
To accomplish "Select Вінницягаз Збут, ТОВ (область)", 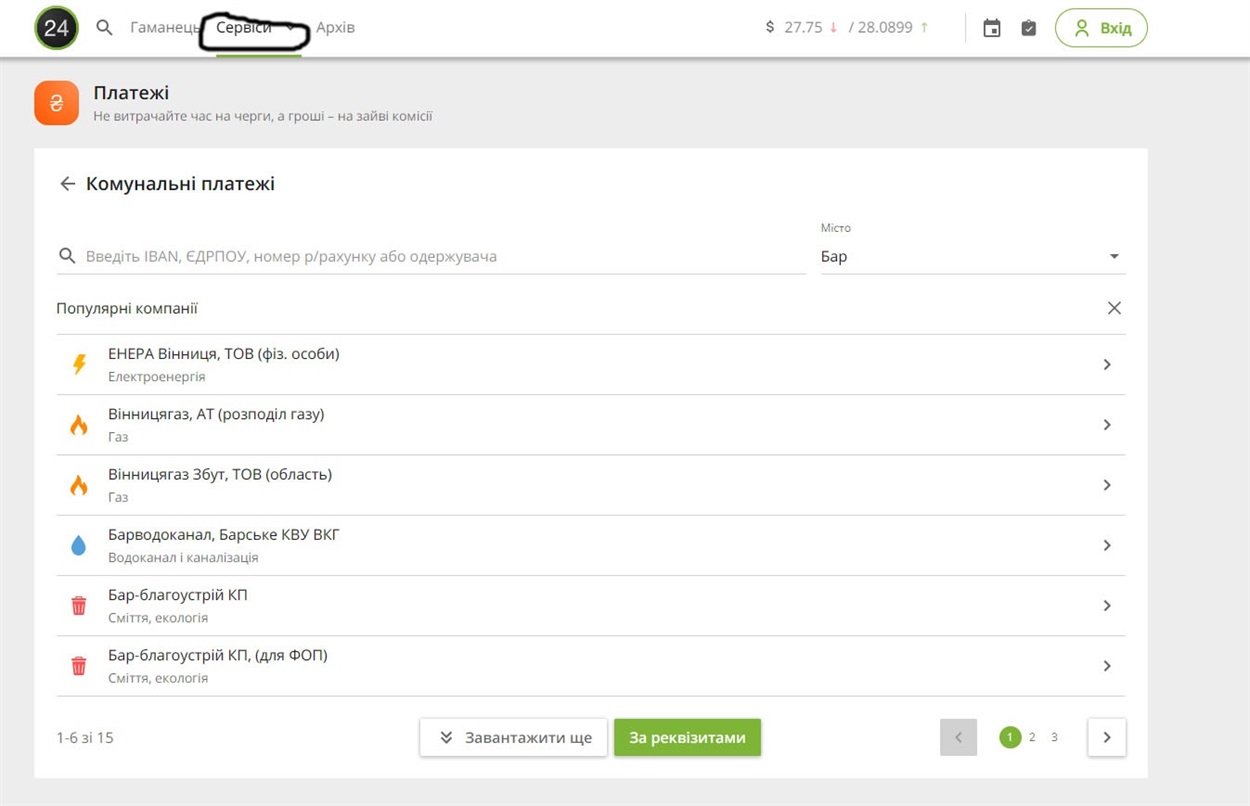I will click(x=220, y=474).
